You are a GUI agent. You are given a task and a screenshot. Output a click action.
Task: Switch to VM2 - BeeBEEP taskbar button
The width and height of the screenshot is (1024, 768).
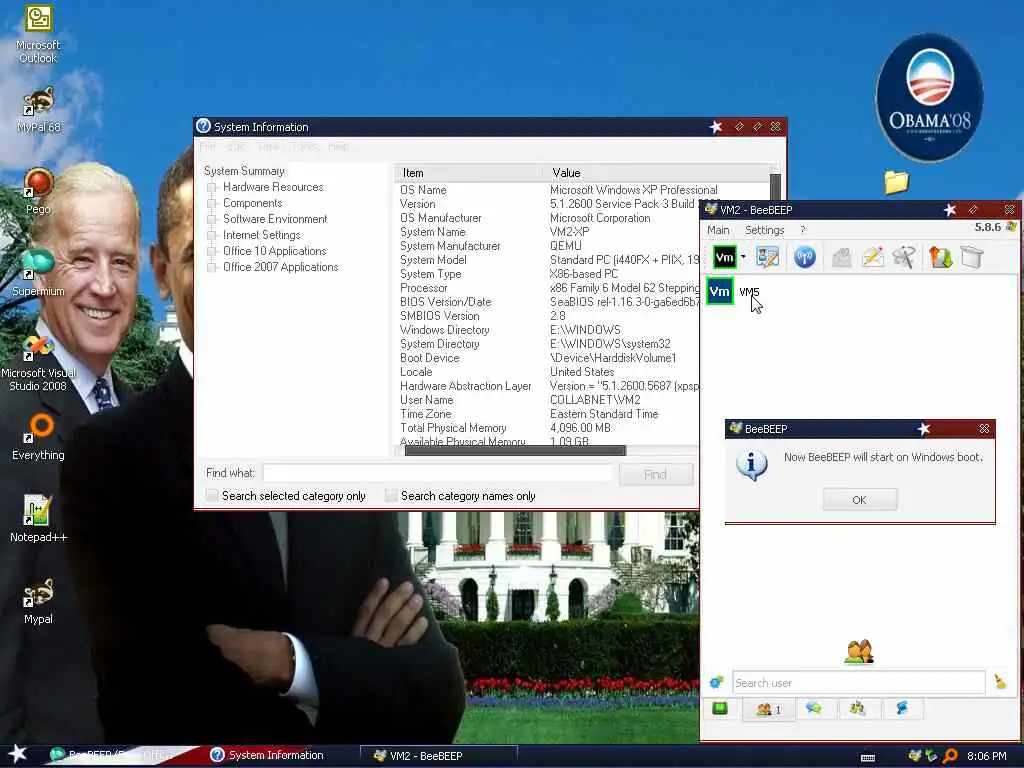pyautogui.click(x=438, y=756)
